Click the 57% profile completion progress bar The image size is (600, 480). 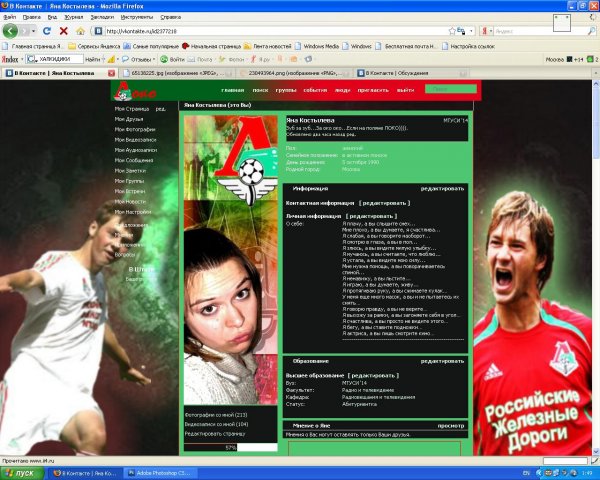click(231, 447)
